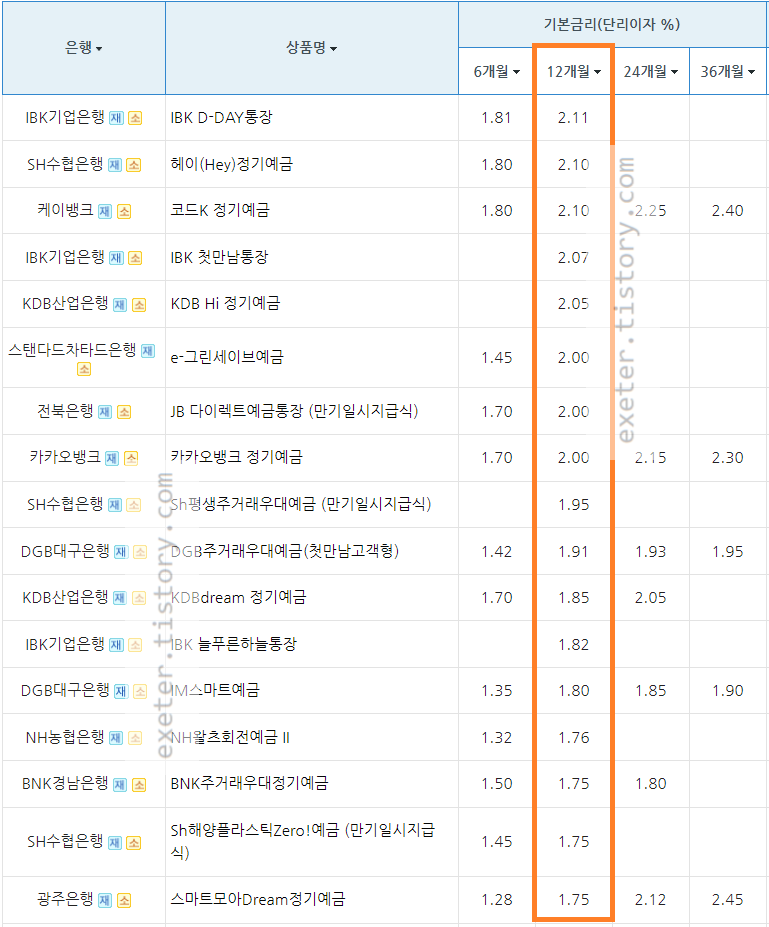Click the 2.05 24개월 rate for KDBdream 정기예금
The width and height of the screenshot is (769, 927).
pos(651,598)
